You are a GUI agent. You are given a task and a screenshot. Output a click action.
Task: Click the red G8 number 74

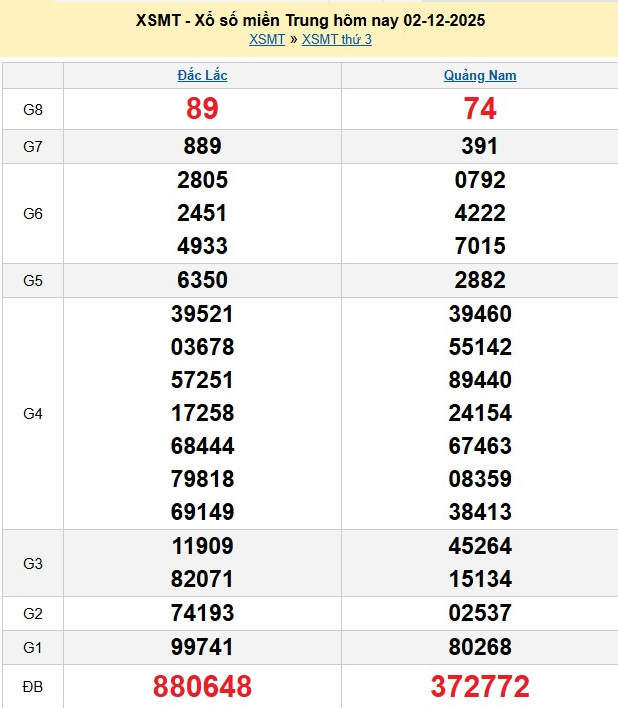click(x=480, y=109)
